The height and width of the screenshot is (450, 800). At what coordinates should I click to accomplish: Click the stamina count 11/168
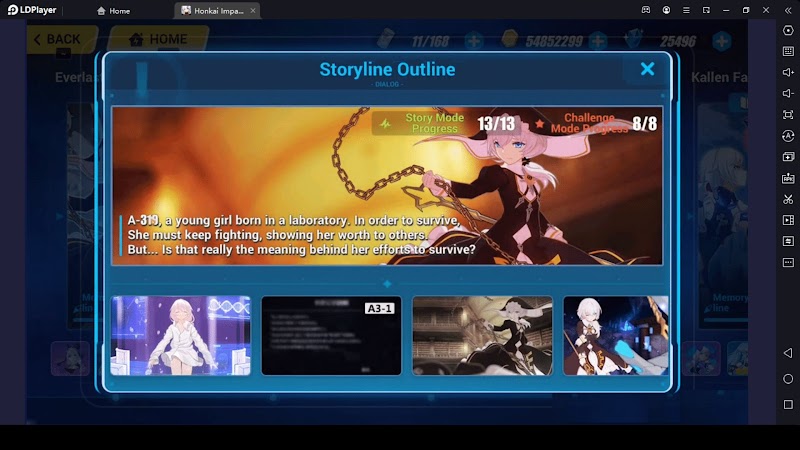430,41
